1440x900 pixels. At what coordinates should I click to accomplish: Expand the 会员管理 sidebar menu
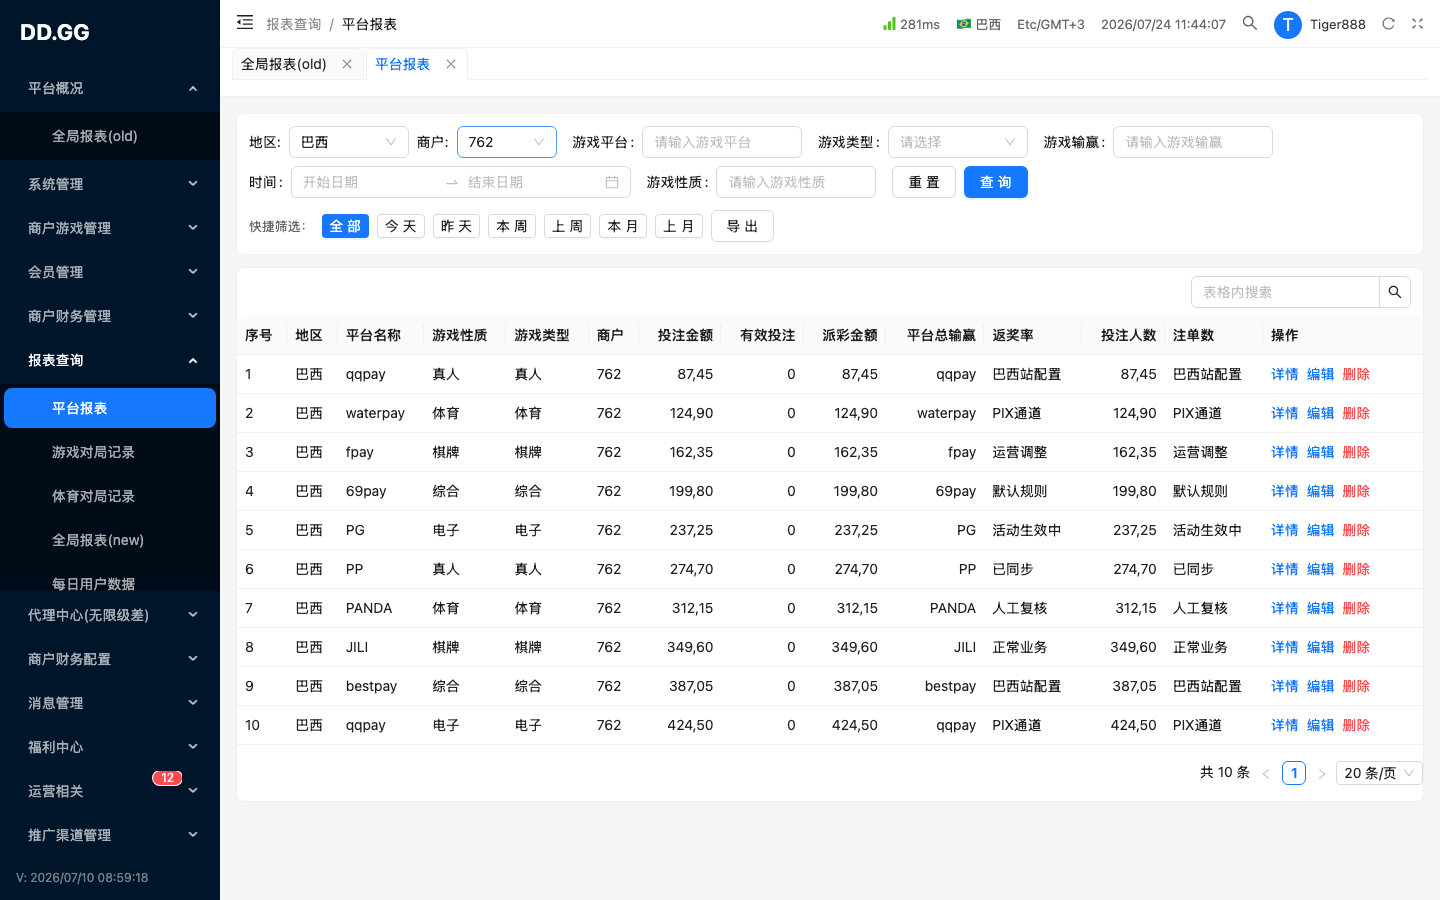(x=110, y=272)
